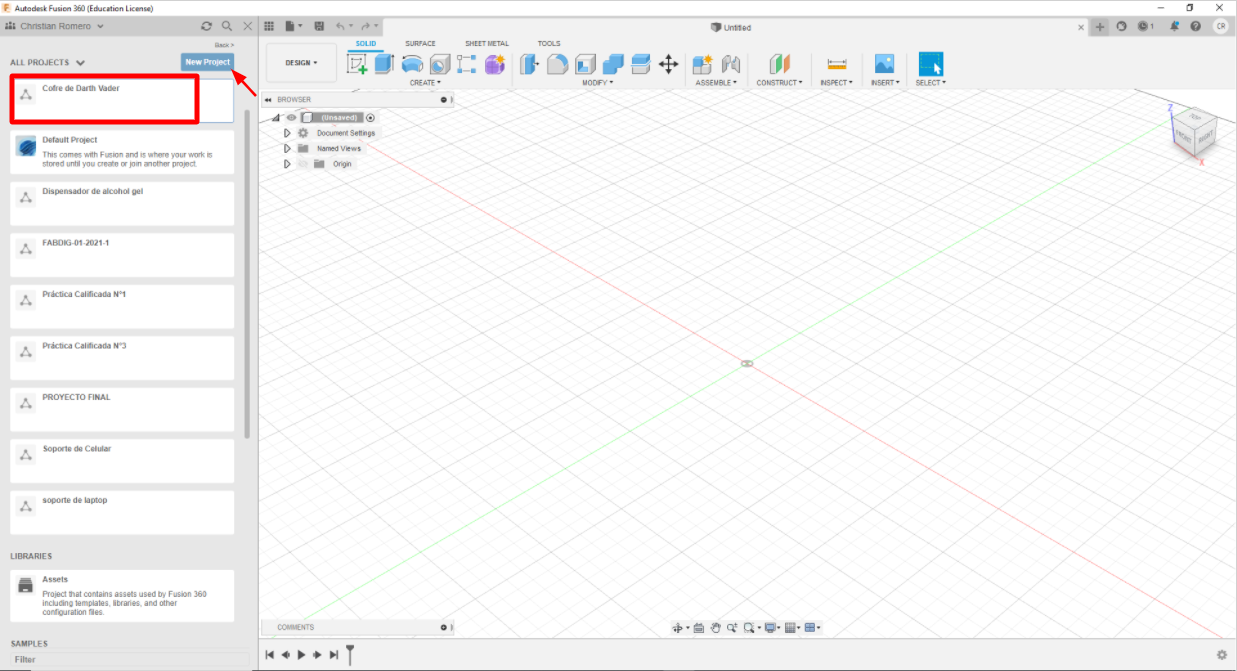
Task: Open the notifications bell
Action: coord(1176,26)
